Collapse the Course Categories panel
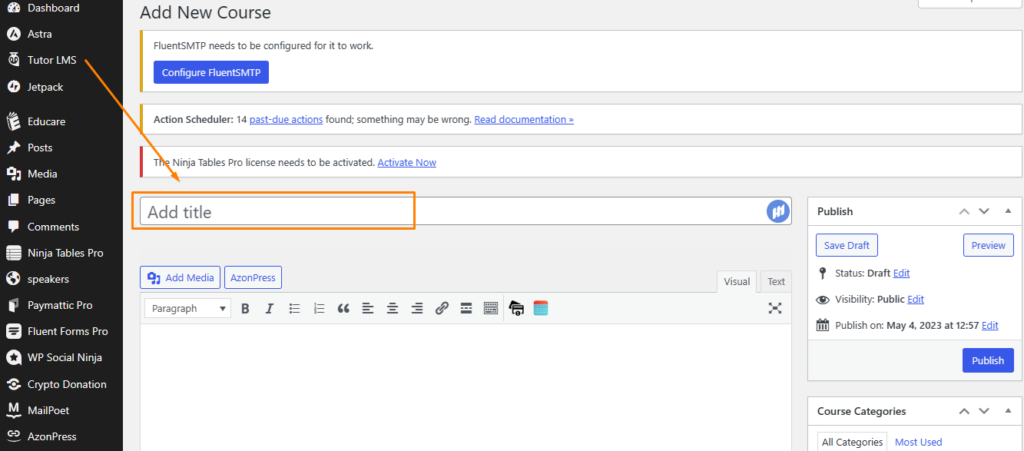 coord(1008,412)
